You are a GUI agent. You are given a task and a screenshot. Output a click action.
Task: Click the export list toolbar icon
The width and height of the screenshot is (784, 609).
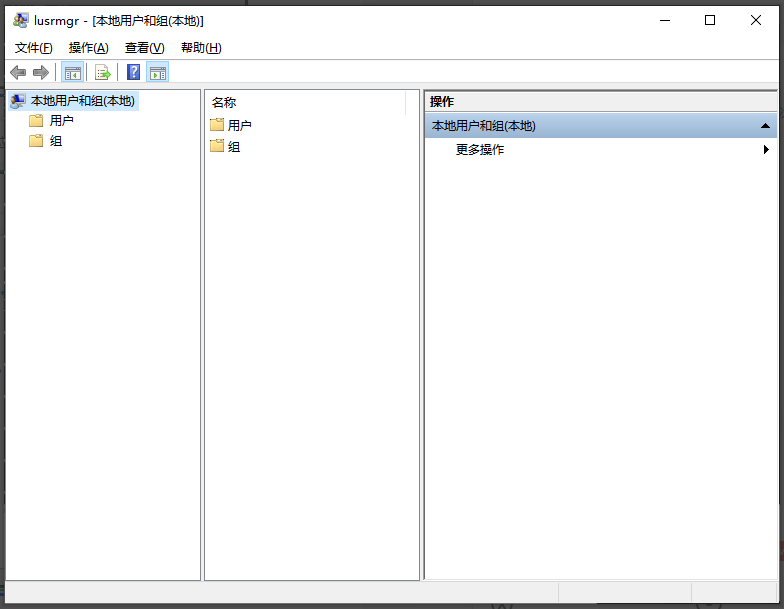102,73
